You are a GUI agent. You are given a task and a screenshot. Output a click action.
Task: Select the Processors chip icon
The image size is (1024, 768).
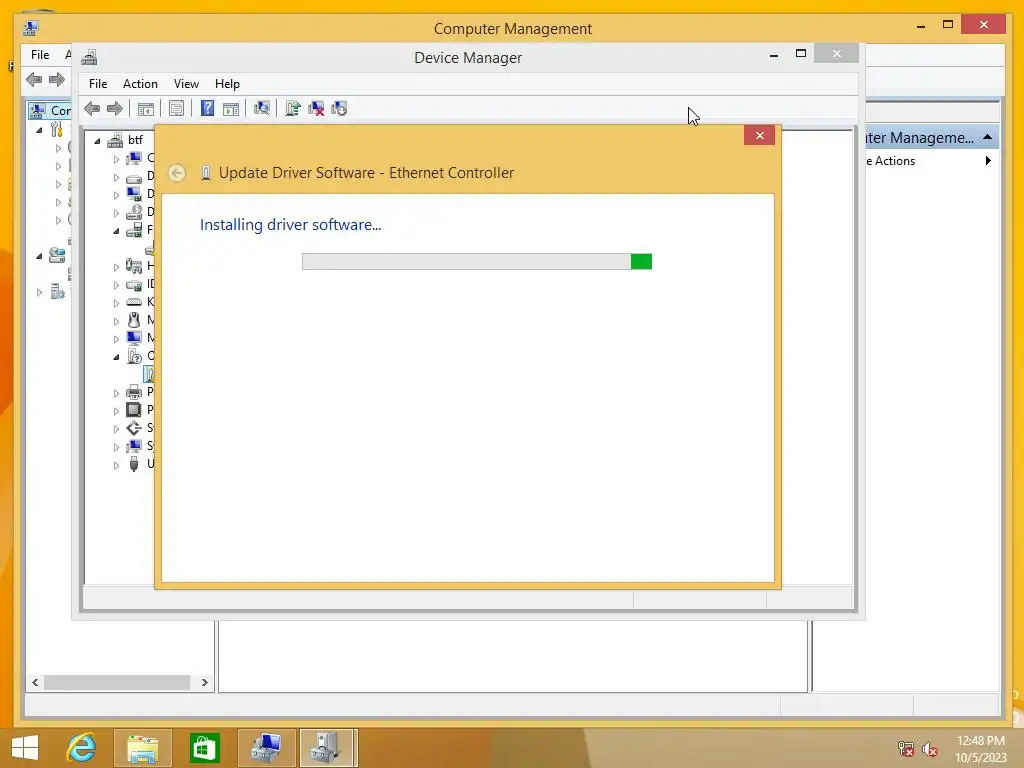coord(134,409)
